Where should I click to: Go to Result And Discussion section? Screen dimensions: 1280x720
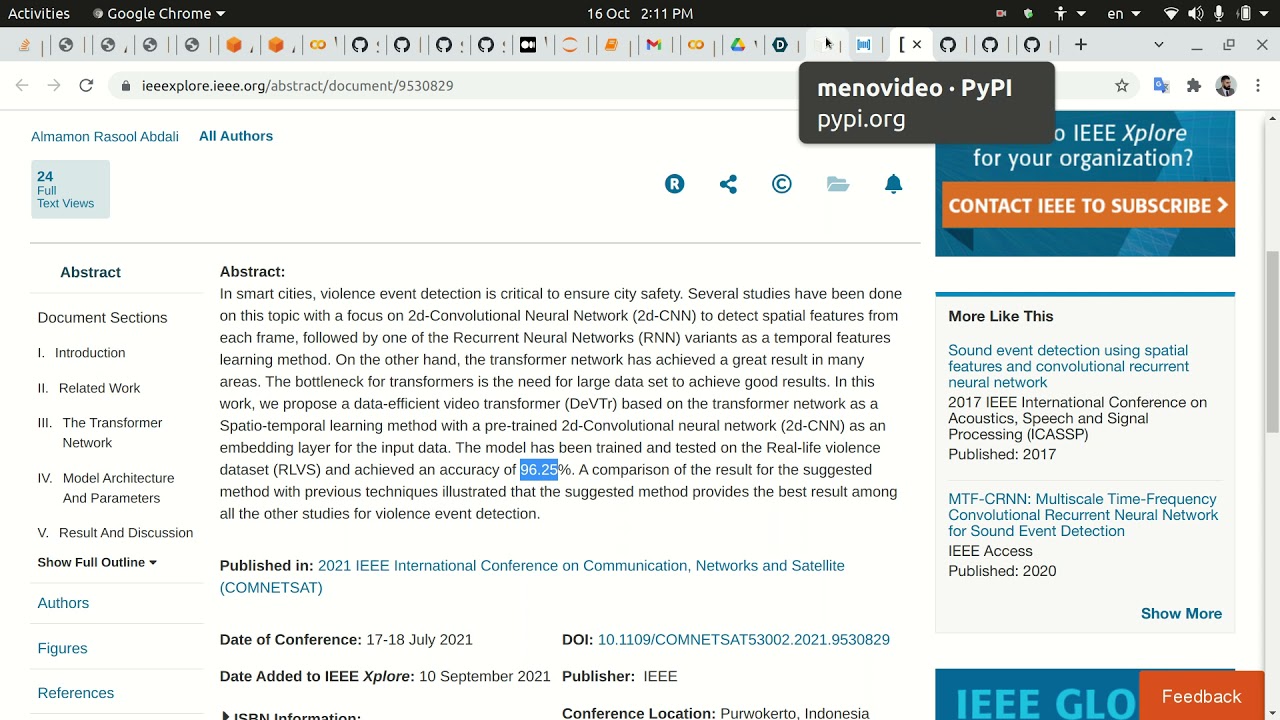(126, 533)
